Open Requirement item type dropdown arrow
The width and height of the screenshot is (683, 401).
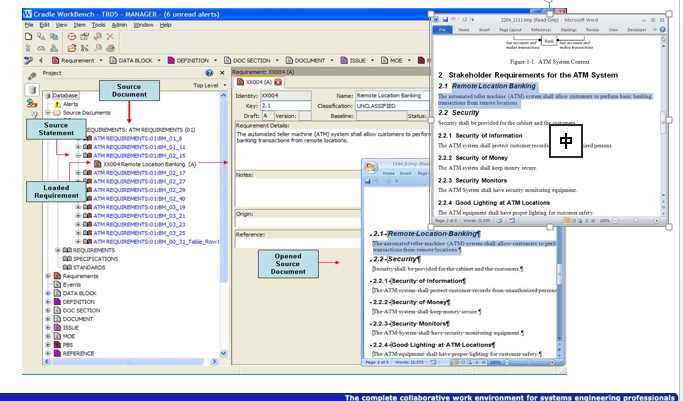click(101, 61)
